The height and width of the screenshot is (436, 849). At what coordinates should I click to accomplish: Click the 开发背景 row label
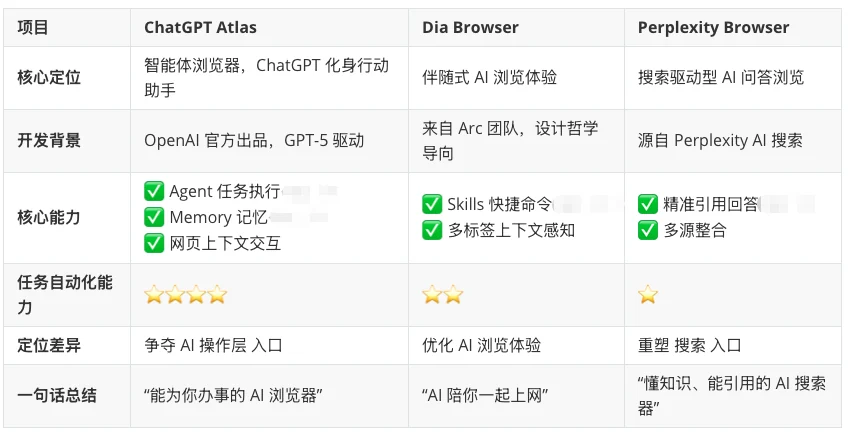click(x=49, y=140)
